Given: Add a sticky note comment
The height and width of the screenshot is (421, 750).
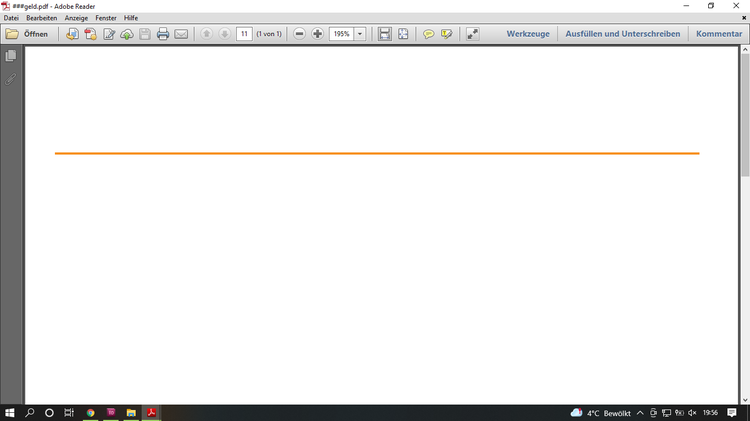Looking at the screenshot, I should [428, 34].
